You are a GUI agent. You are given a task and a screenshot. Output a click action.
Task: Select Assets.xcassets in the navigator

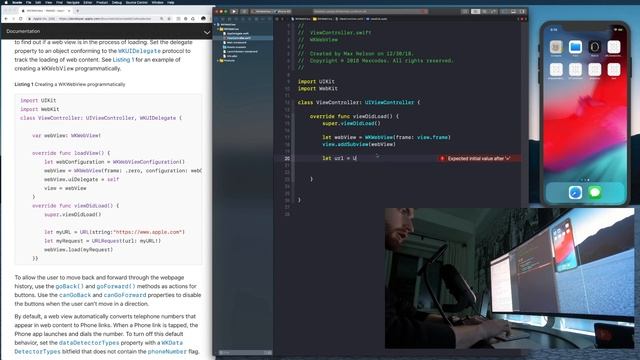pyautogui.click(x=236, y=47)
